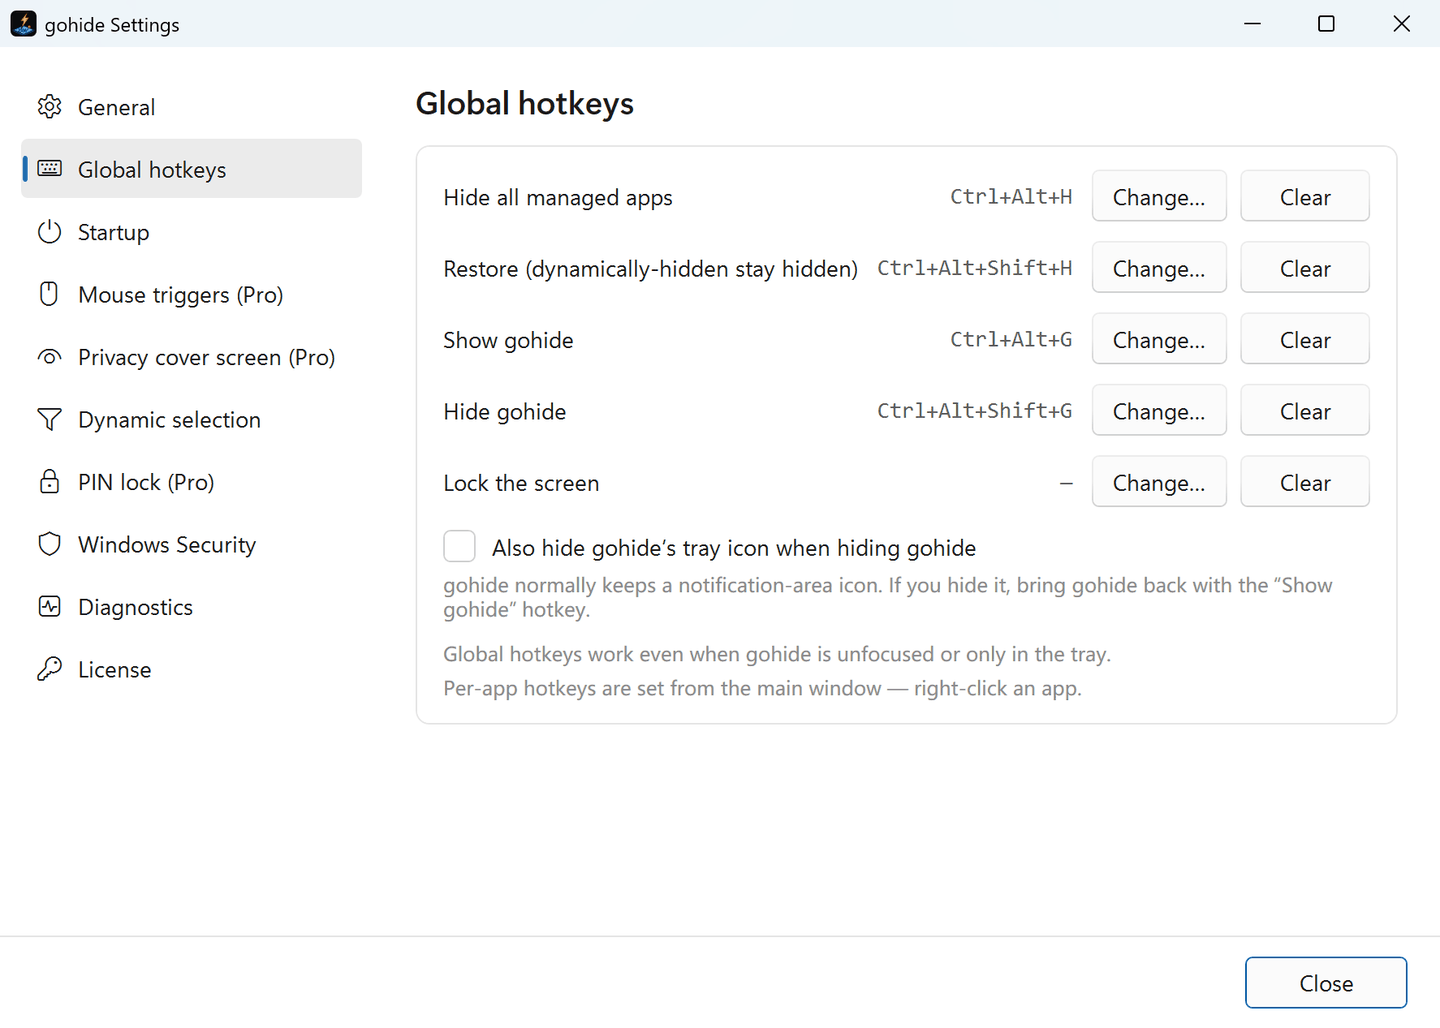Viewport: 1440px width, 1028px height.
Task: Click the Ctrl+Alt+H hotkey text
Action: (x=1011, y=196)
